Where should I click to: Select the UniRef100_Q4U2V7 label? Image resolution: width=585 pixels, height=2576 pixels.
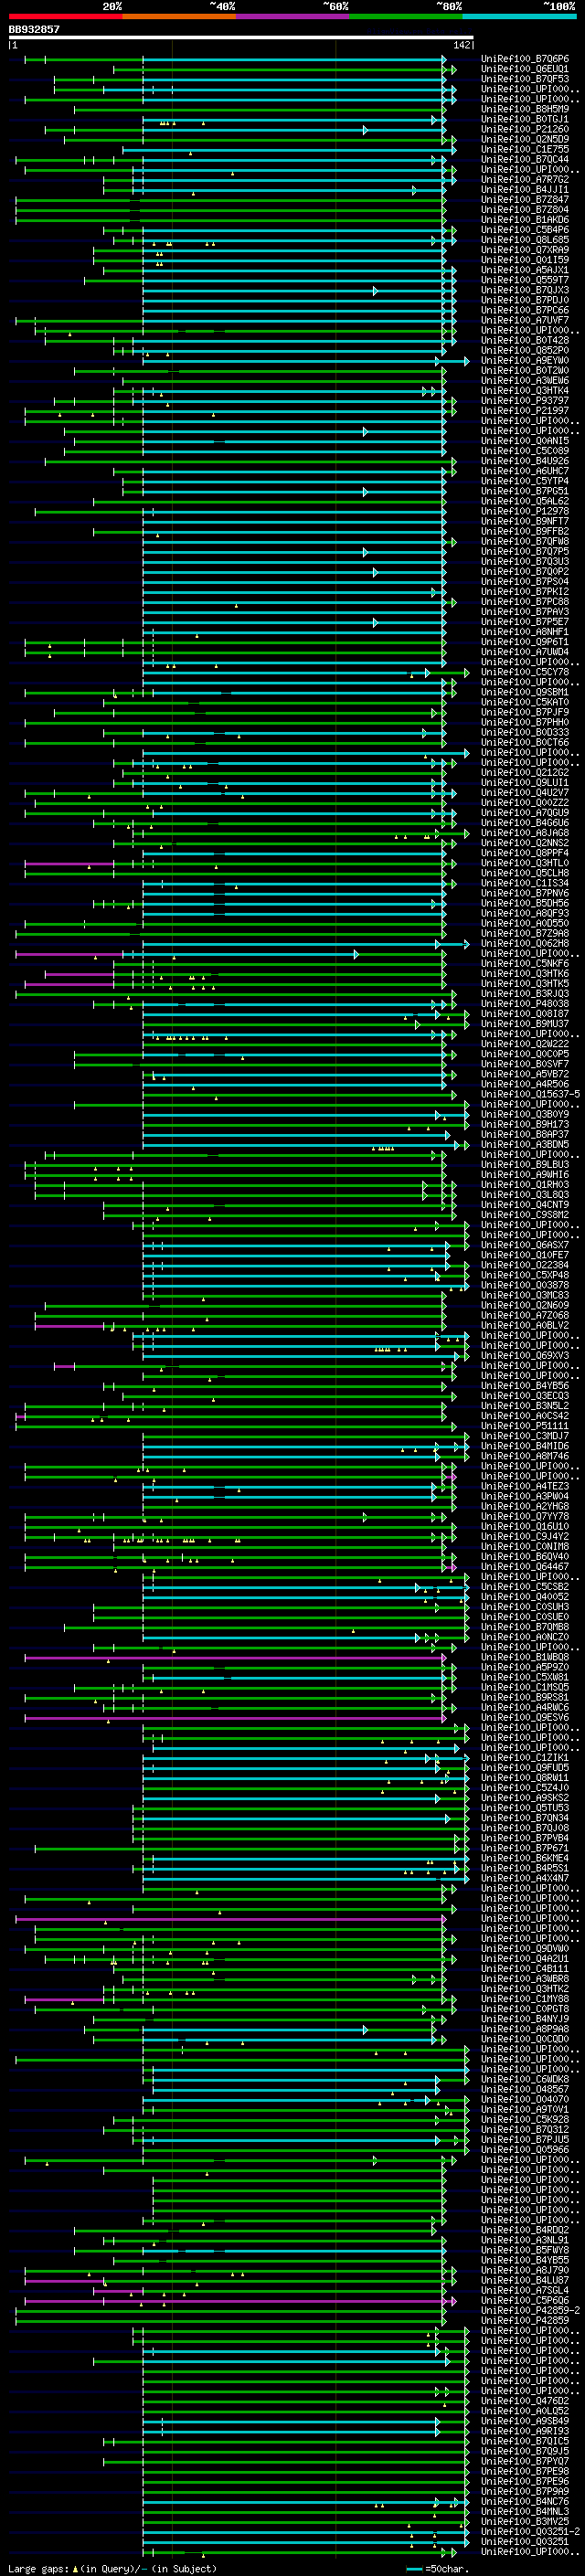point(525,793)
